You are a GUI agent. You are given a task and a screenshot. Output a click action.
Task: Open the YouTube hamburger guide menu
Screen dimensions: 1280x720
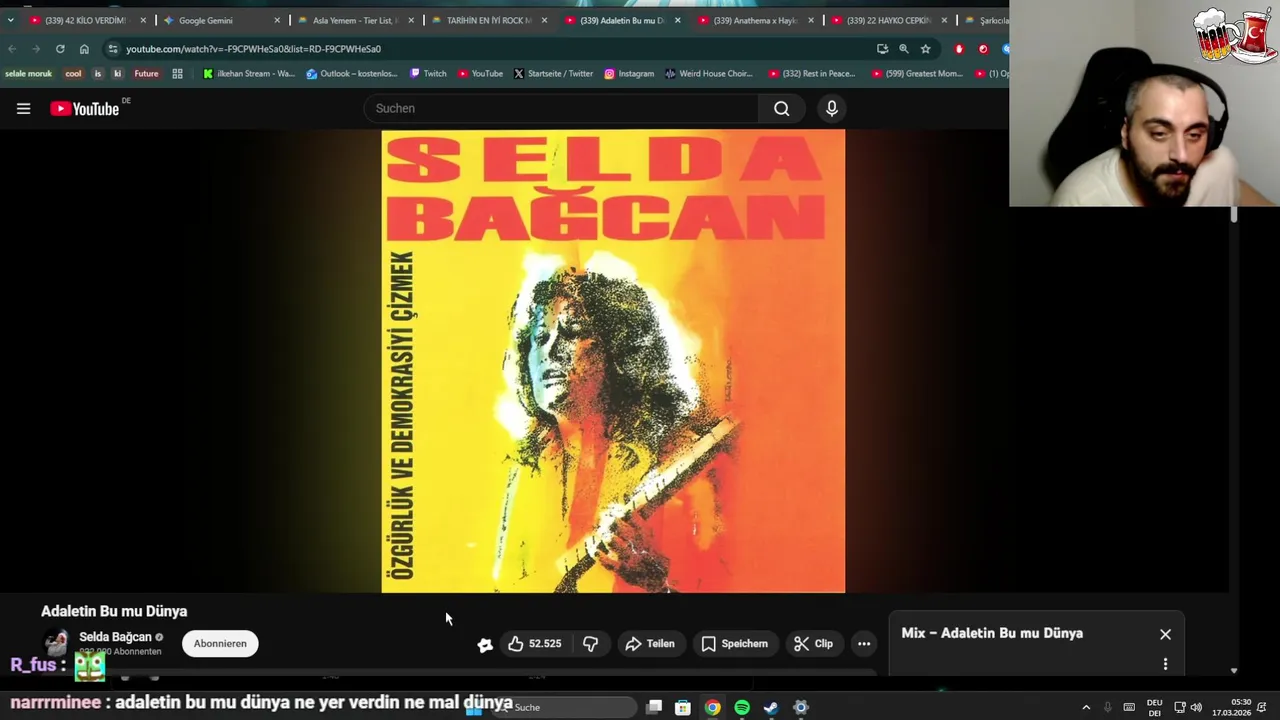[x=23, y=108]
